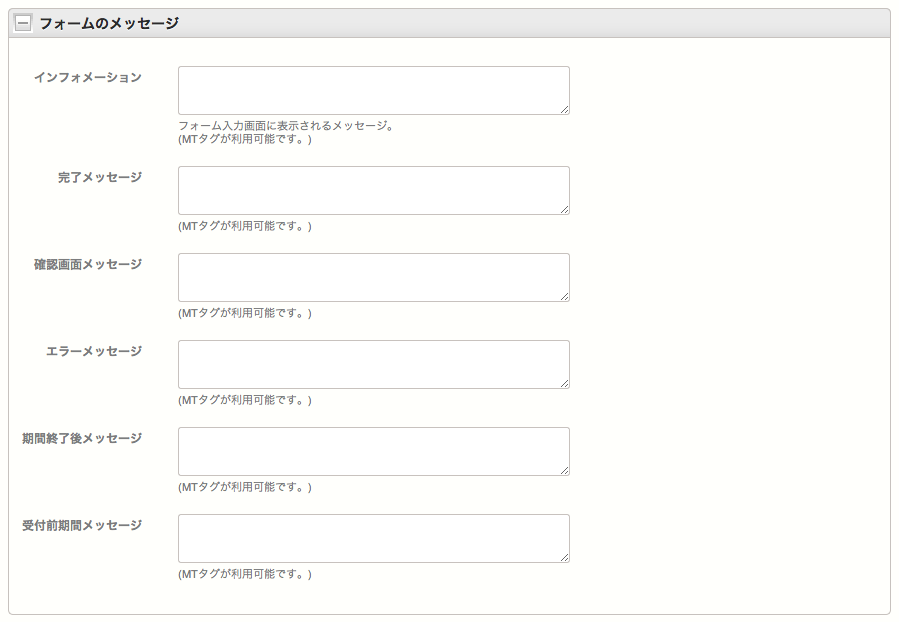
Task: Click resize handle of 確認画面メッセージ field
Action: pos(564,296)
